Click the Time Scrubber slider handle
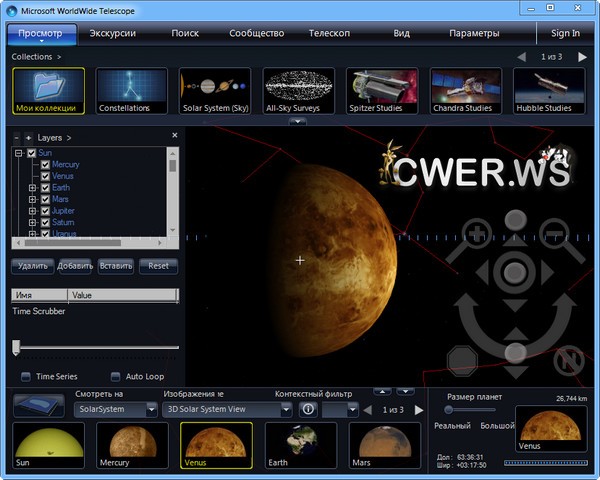The width and height of the screenshot is (600, 480). pyautogui.click(x=16, y=346)
